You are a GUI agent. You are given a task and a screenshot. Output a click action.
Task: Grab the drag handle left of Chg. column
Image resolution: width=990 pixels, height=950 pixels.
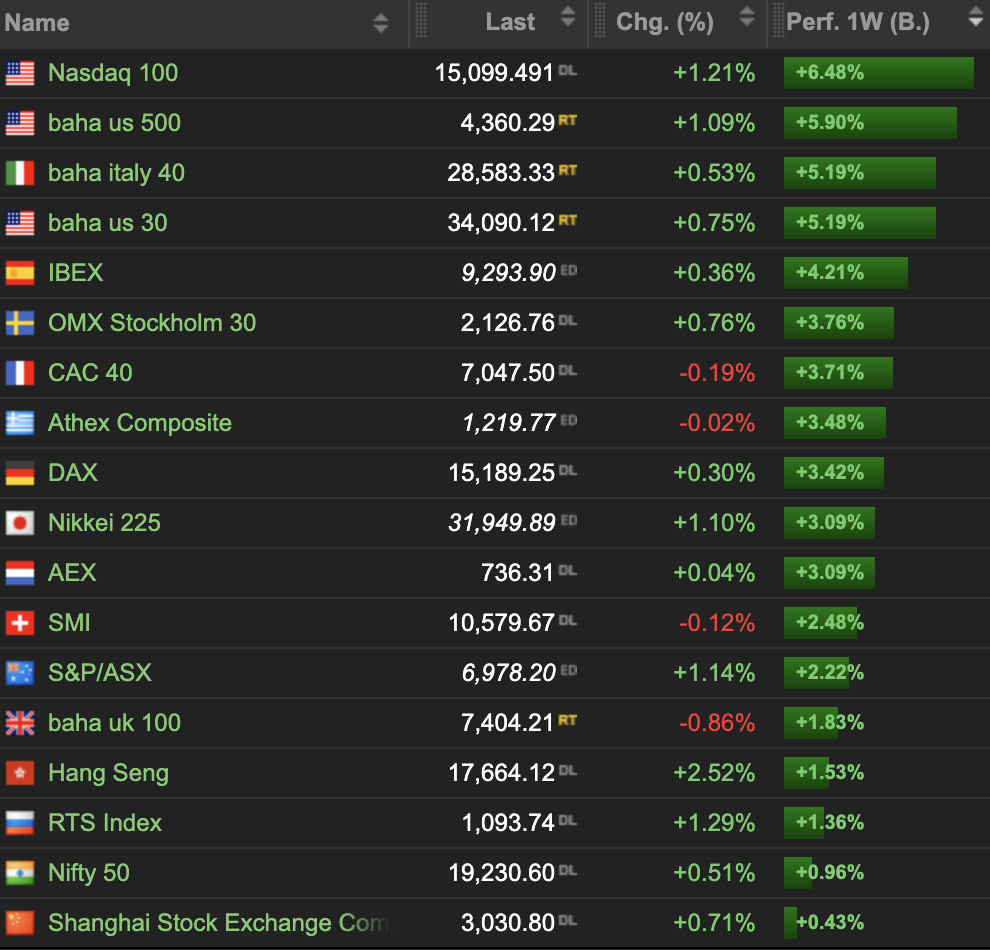(600, 20)
